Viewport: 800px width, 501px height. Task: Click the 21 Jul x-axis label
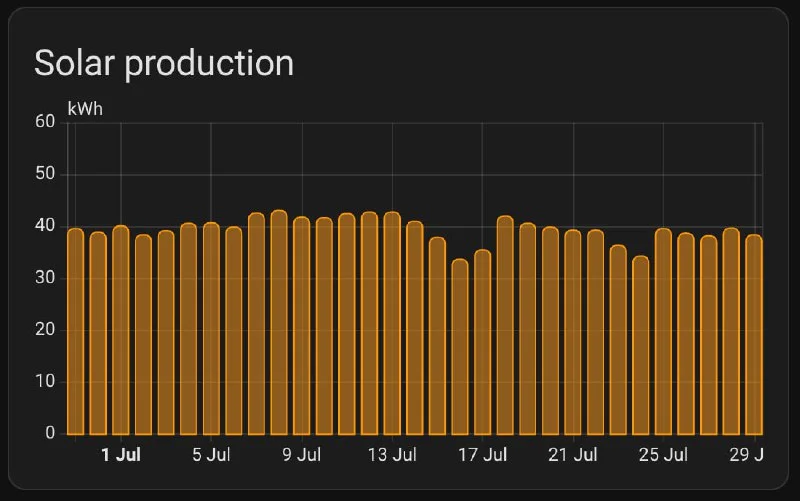pos(573,456)
